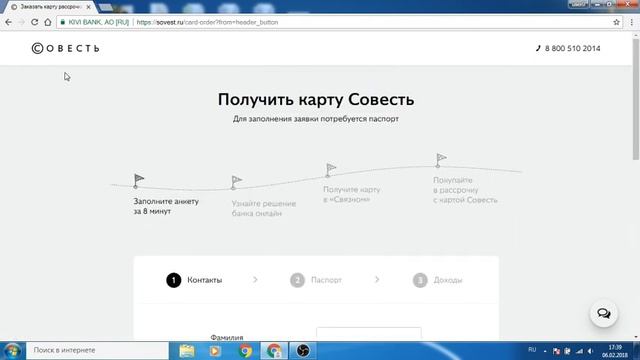This screenshot has height=360, width=640.
Task: Click the Совесть logo
Action: (x=66, y=48)
